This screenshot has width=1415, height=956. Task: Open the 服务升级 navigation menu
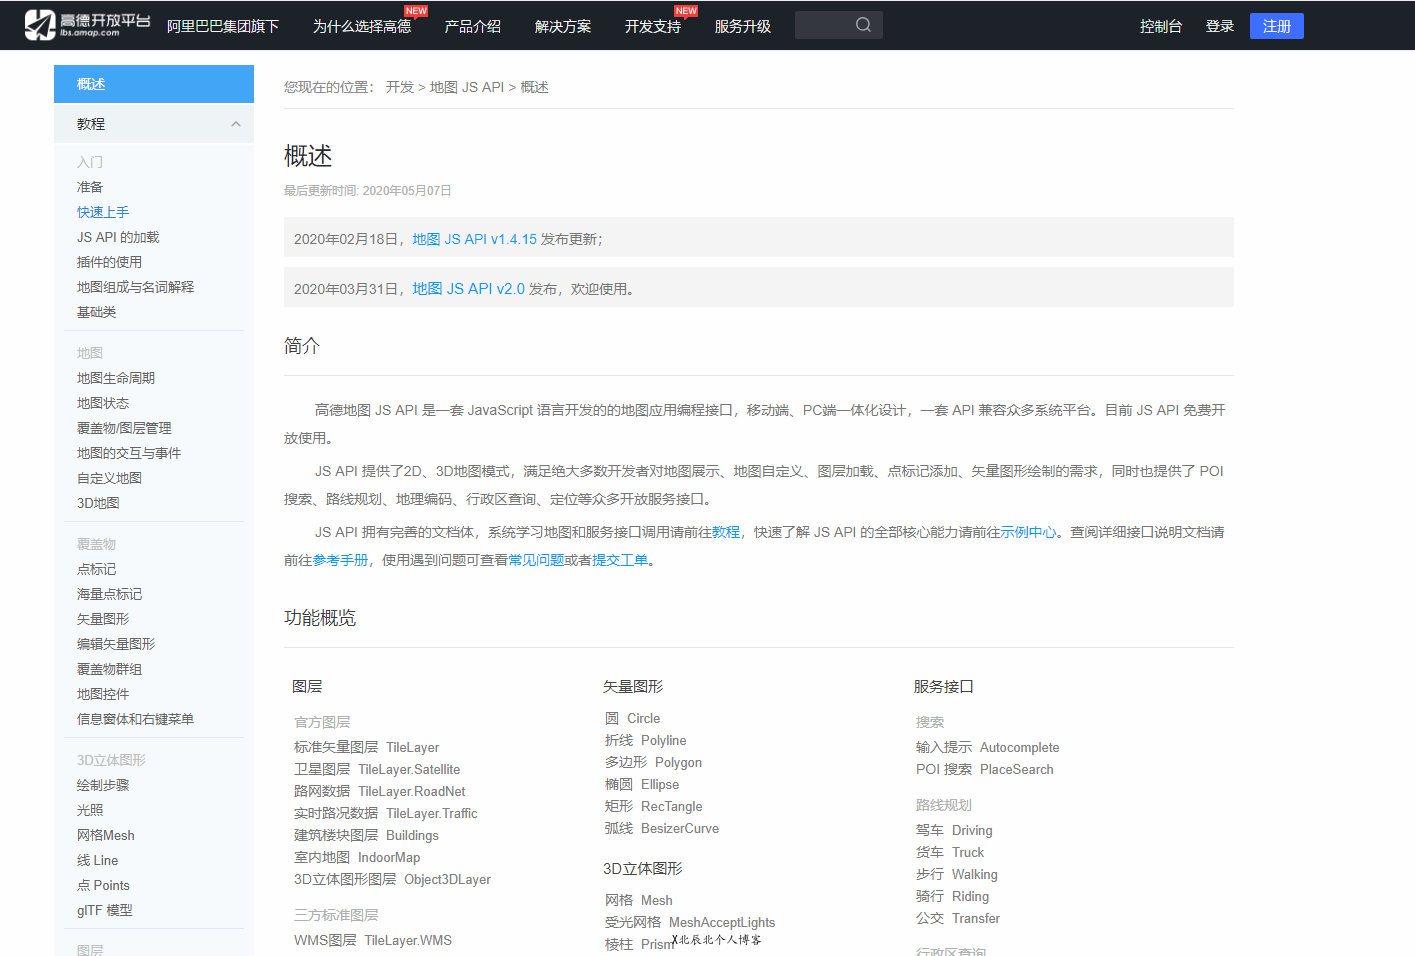coord(743,27)
